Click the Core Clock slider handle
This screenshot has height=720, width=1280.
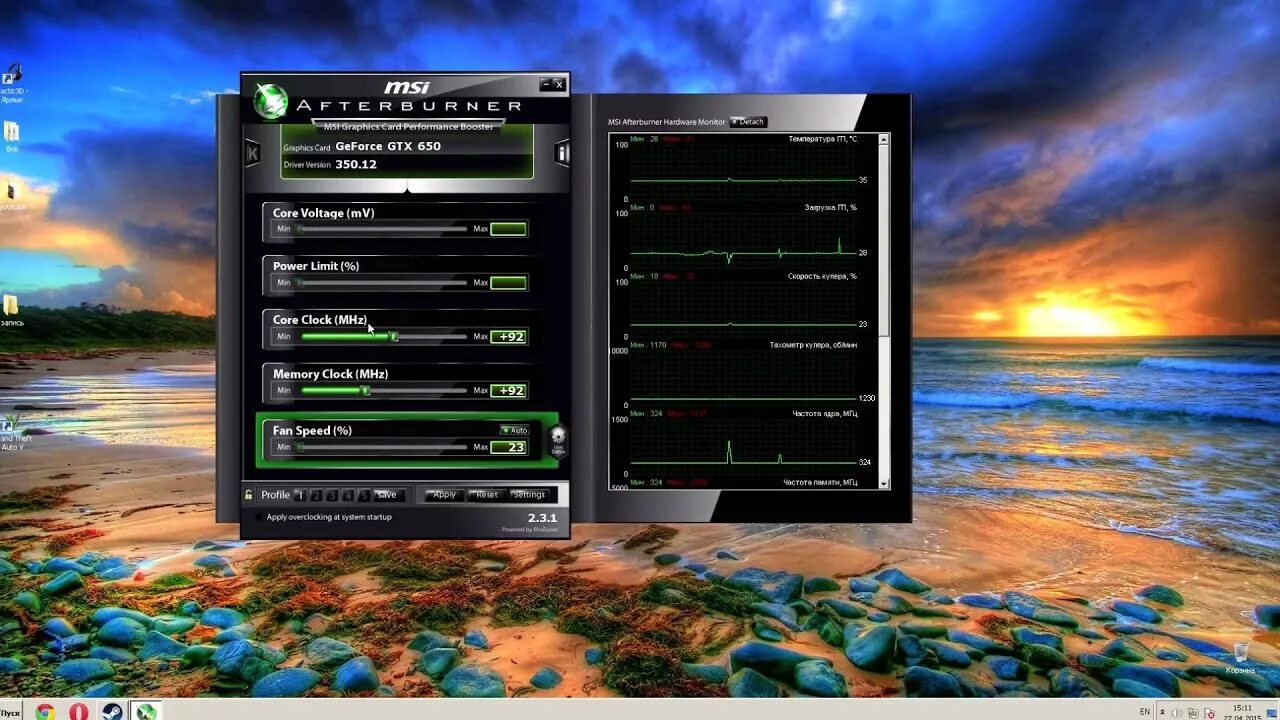point(394,337)
